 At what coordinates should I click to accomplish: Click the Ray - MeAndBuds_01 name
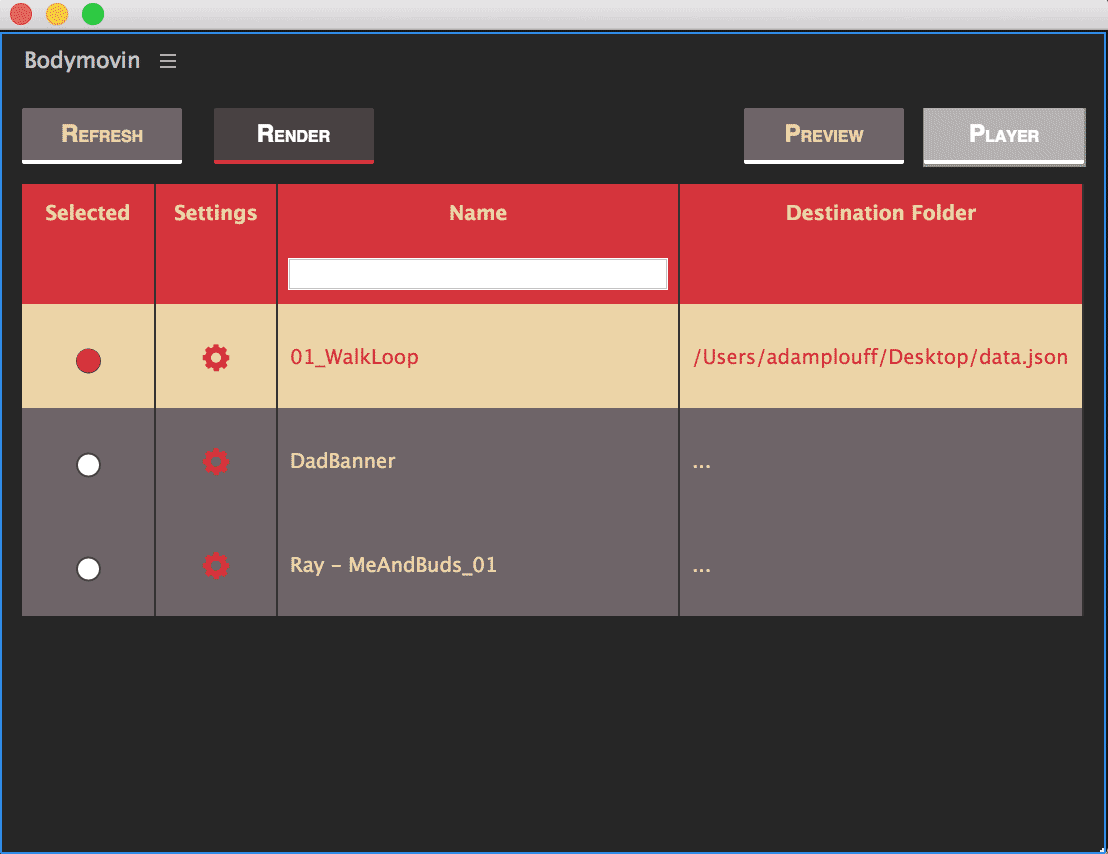(394, 565)
